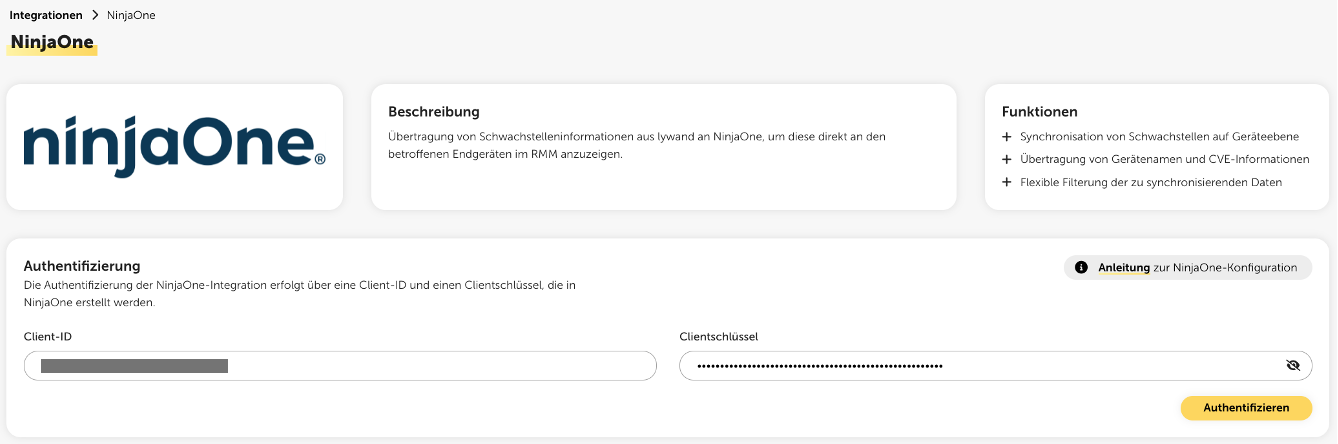Click the ninjaOne logo image

click(x=175, y=147)
